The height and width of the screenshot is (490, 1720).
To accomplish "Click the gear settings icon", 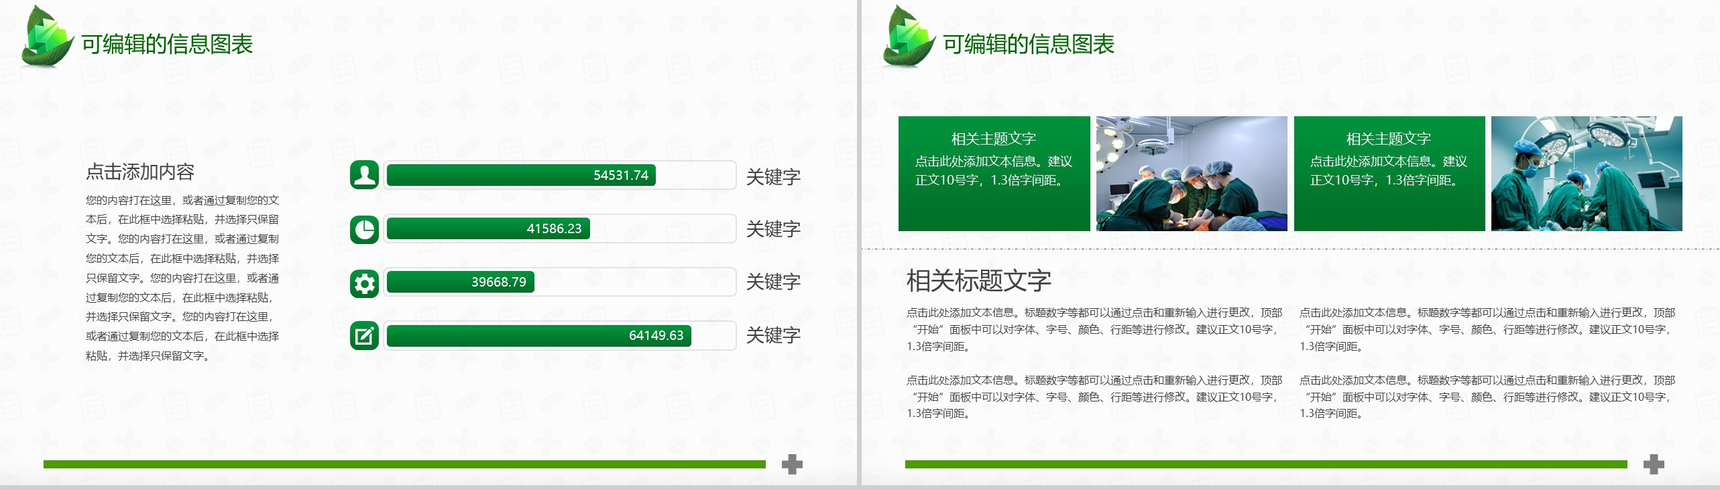I will (364, 283).
